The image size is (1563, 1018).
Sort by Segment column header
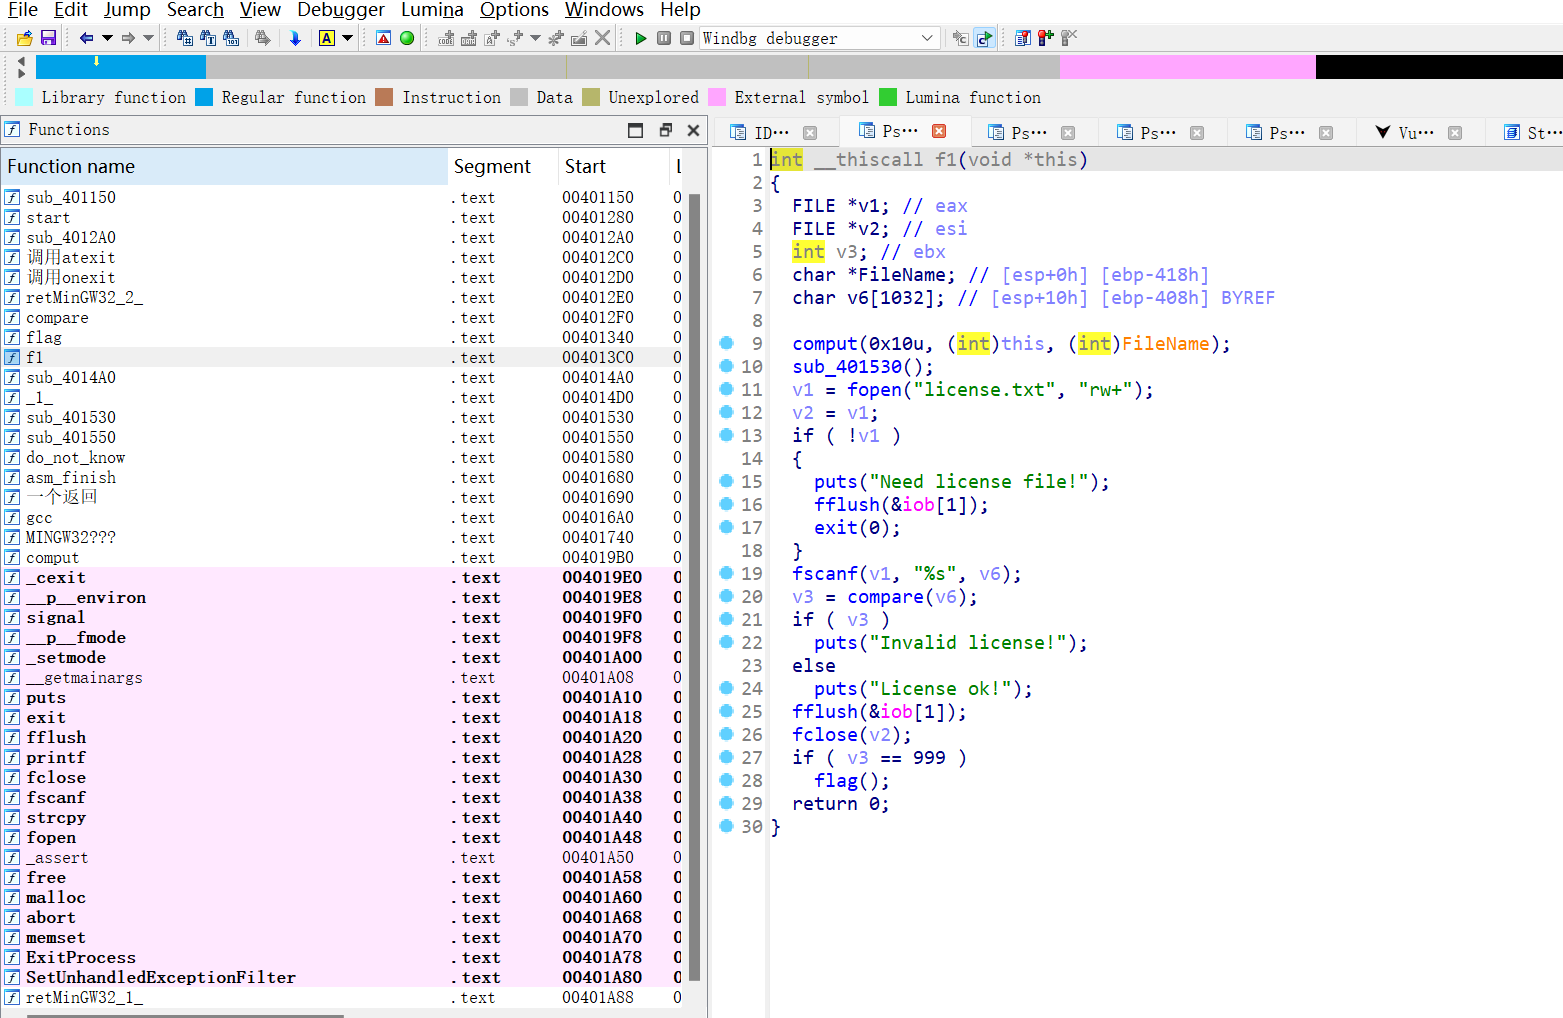point(503,167)
